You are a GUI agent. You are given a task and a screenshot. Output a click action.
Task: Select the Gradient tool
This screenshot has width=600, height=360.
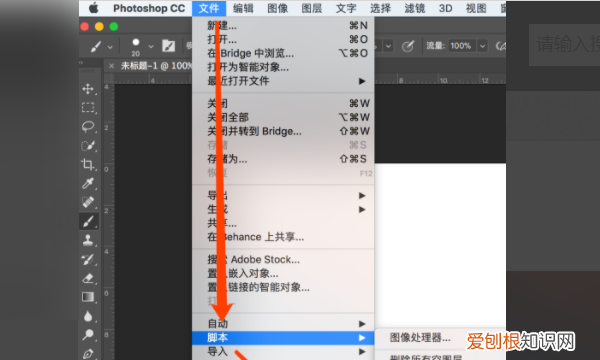point(88,297)
